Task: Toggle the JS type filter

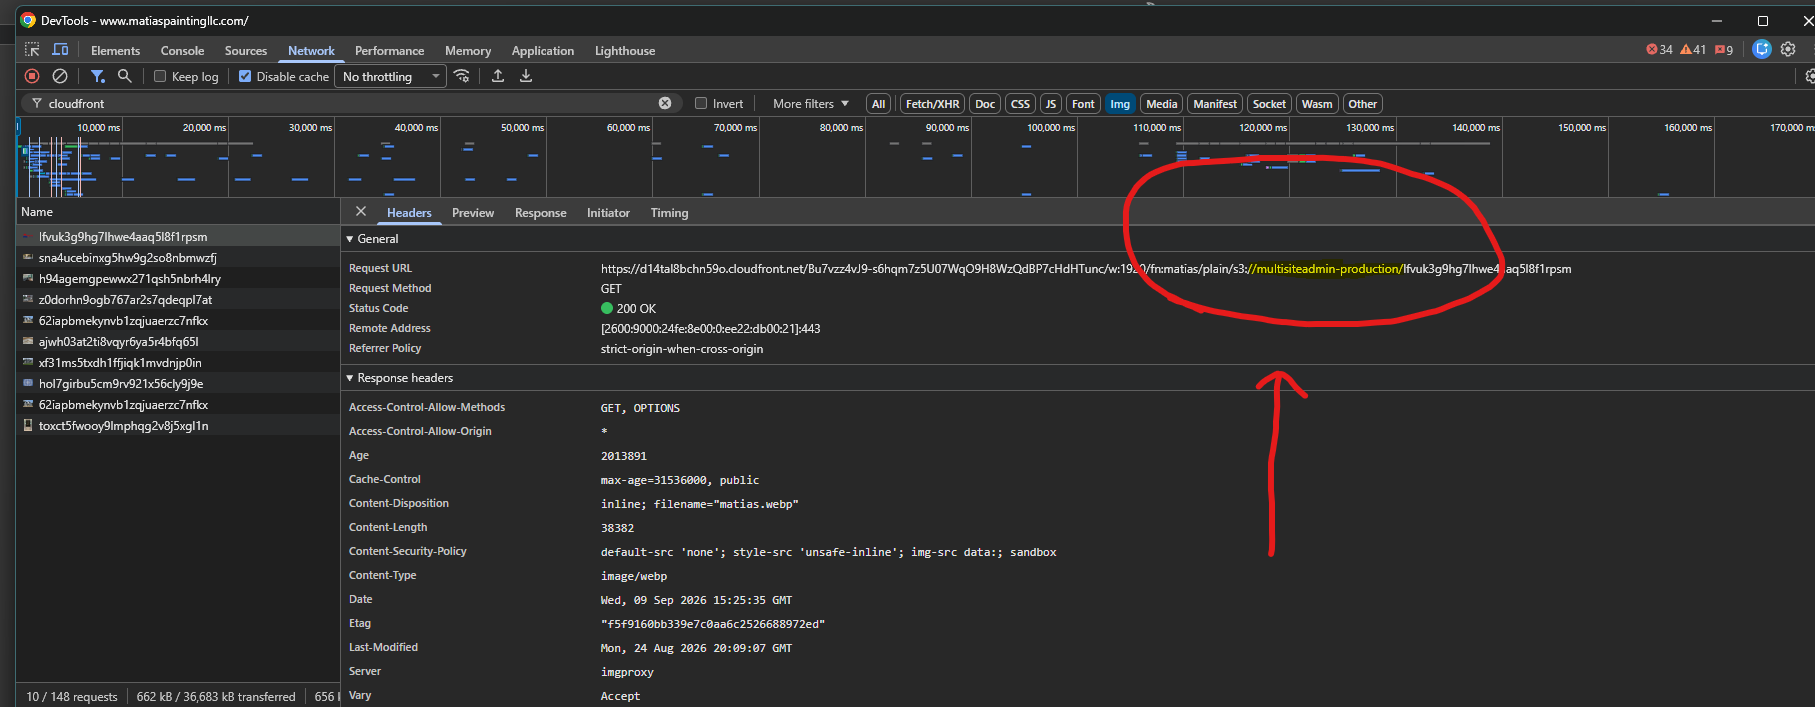Action: [1050, 104]
